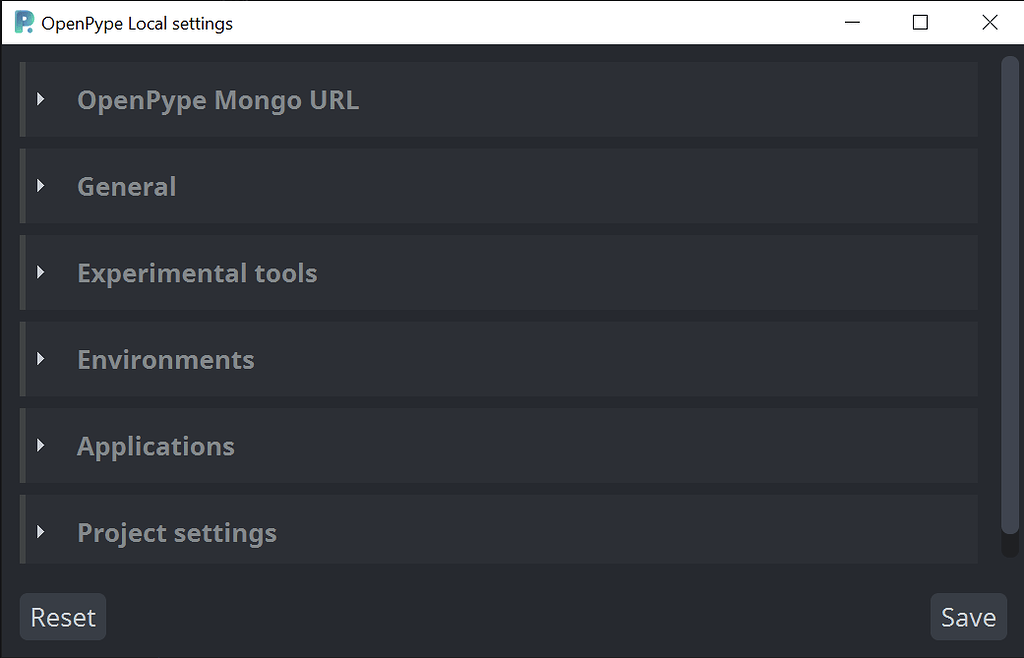Image resolution: width=1024 pixels, height=658 pixels.
Task: Open the Project settings header
Action: (176, 532)
